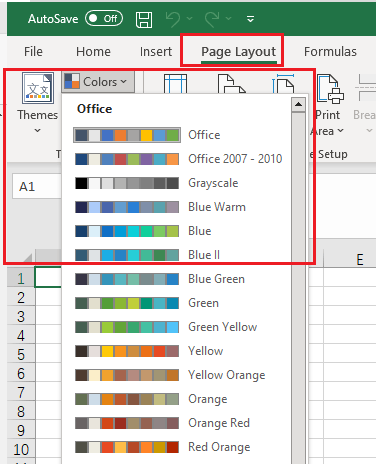Expand Customize Quick Access Toolbar arrow
Screen dimensions: 376x464
250,19
